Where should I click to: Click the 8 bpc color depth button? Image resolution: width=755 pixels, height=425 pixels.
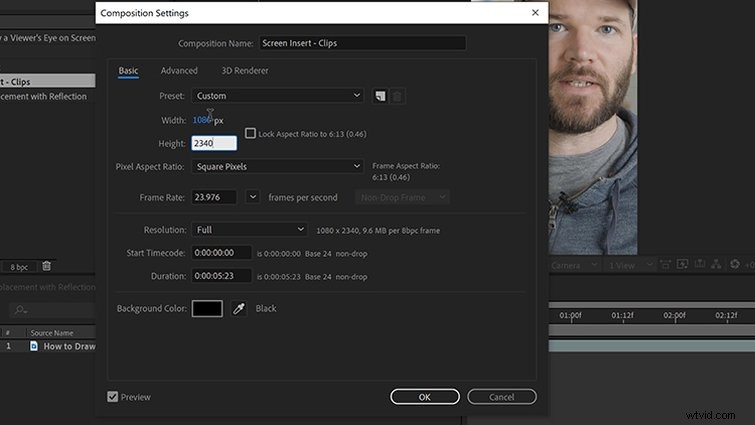click(19, 267)
